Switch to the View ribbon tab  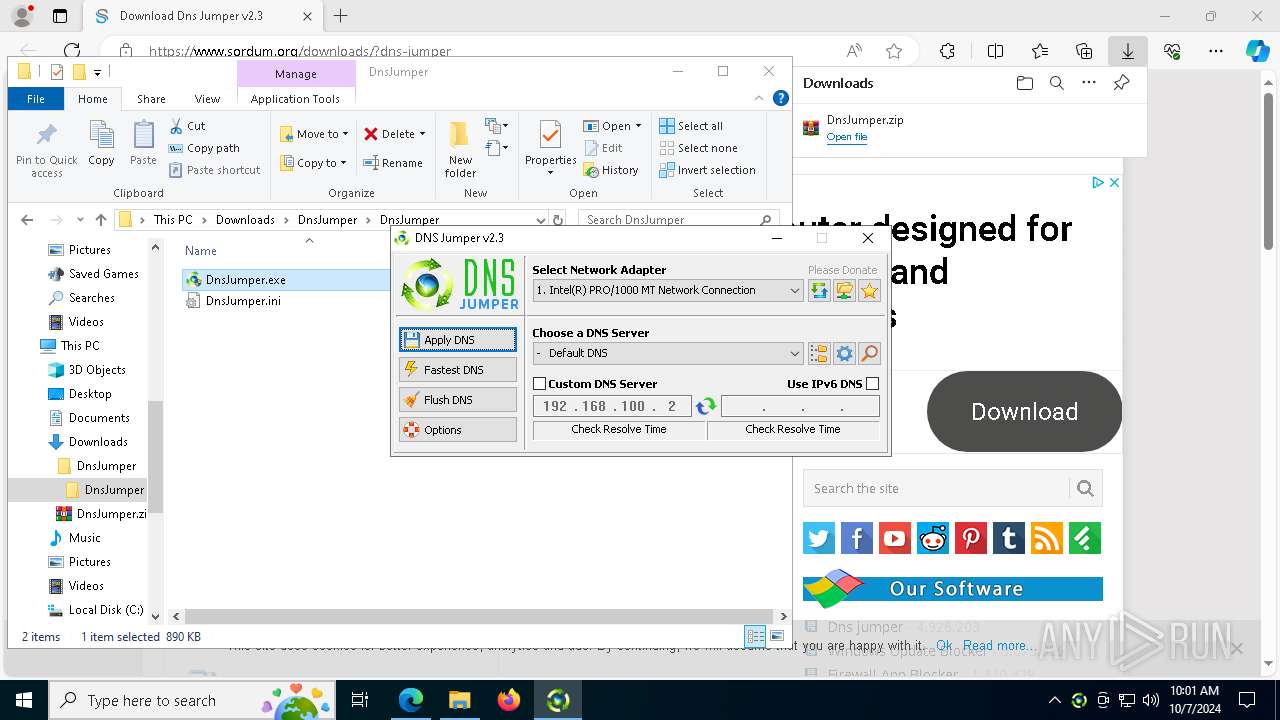(207, 99)
